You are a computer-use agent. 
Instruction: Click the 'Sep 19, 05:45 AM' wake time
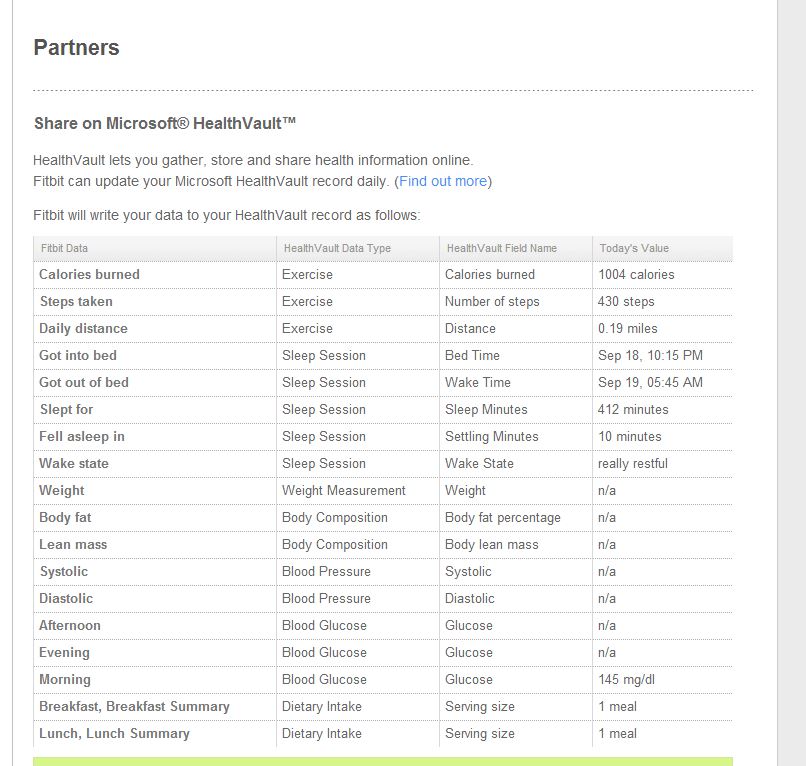650,382
